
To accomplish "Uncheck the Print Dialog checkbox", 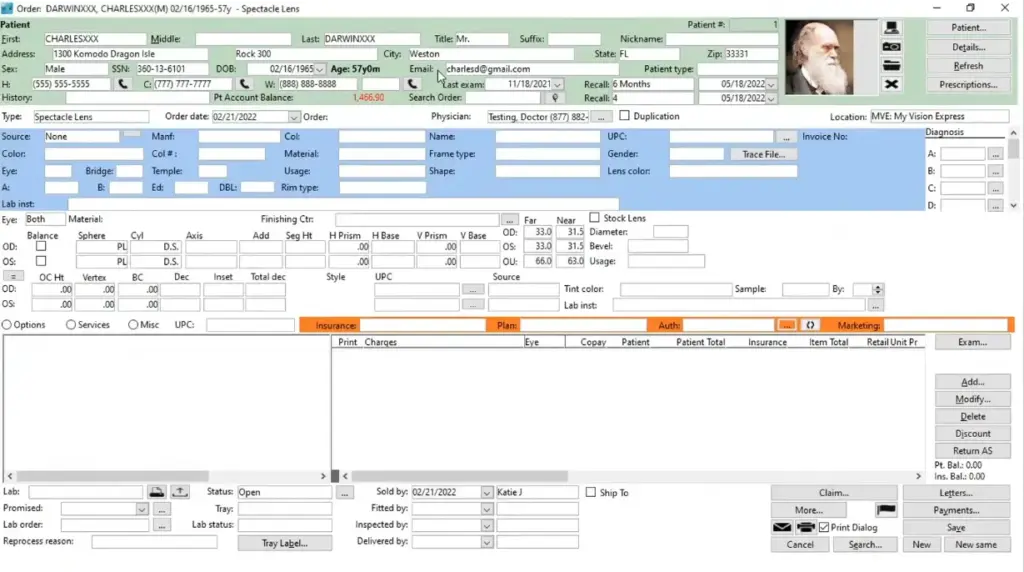I will 824,527.
